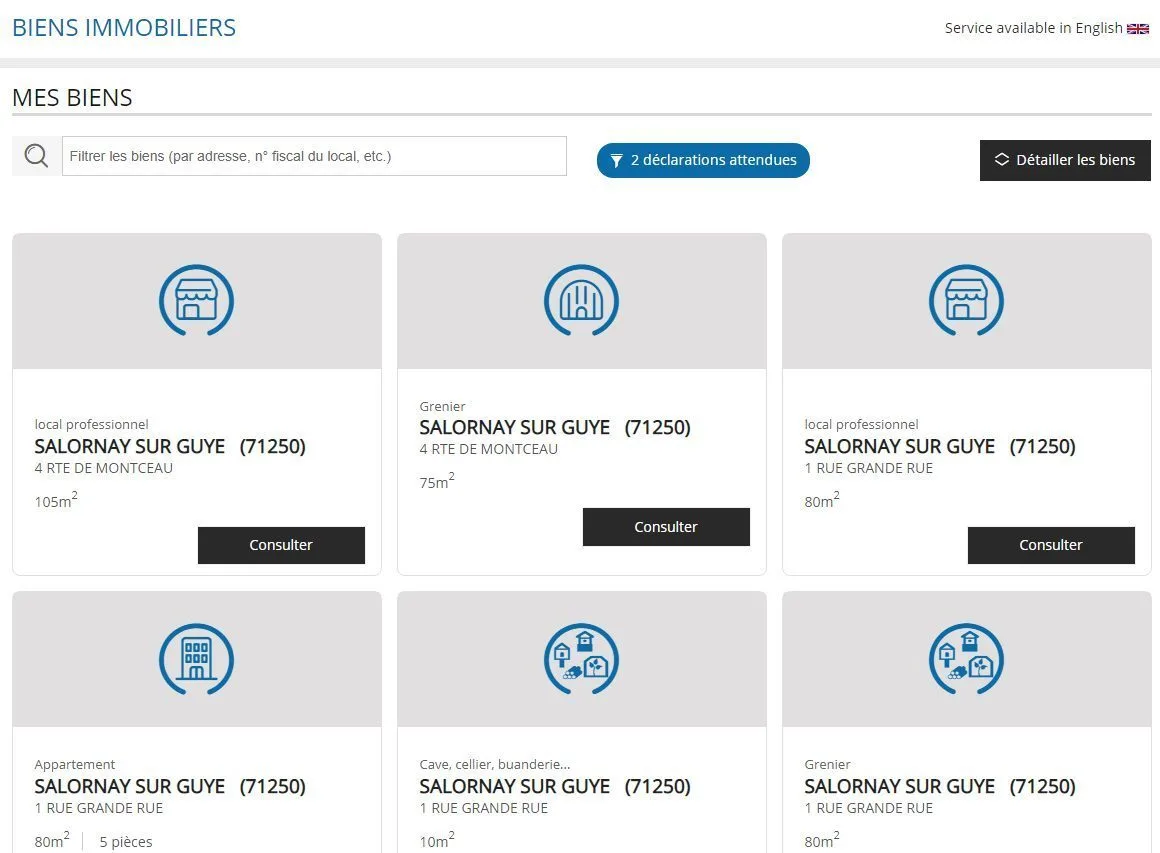Consult the 80m² local professionnel on Rue Grande Rue
The image size is (1160, 853).
pyautogui.click(x=1050, y=545)
